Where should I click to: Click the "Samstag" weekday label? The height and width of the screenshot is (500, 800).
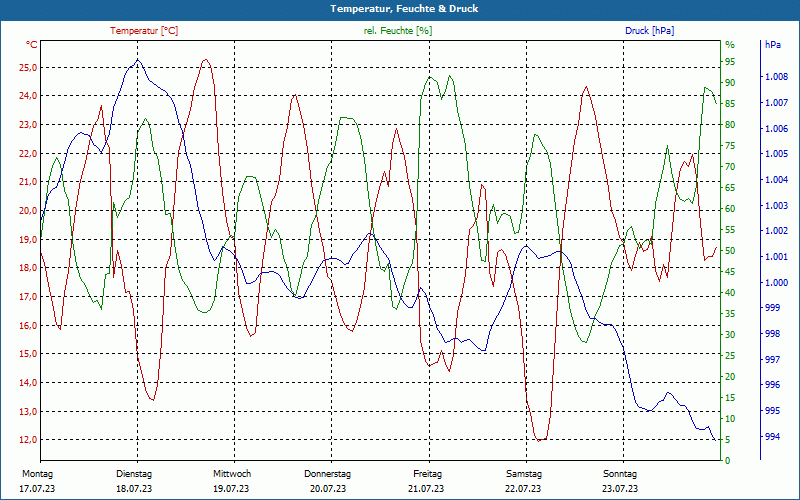524,474
